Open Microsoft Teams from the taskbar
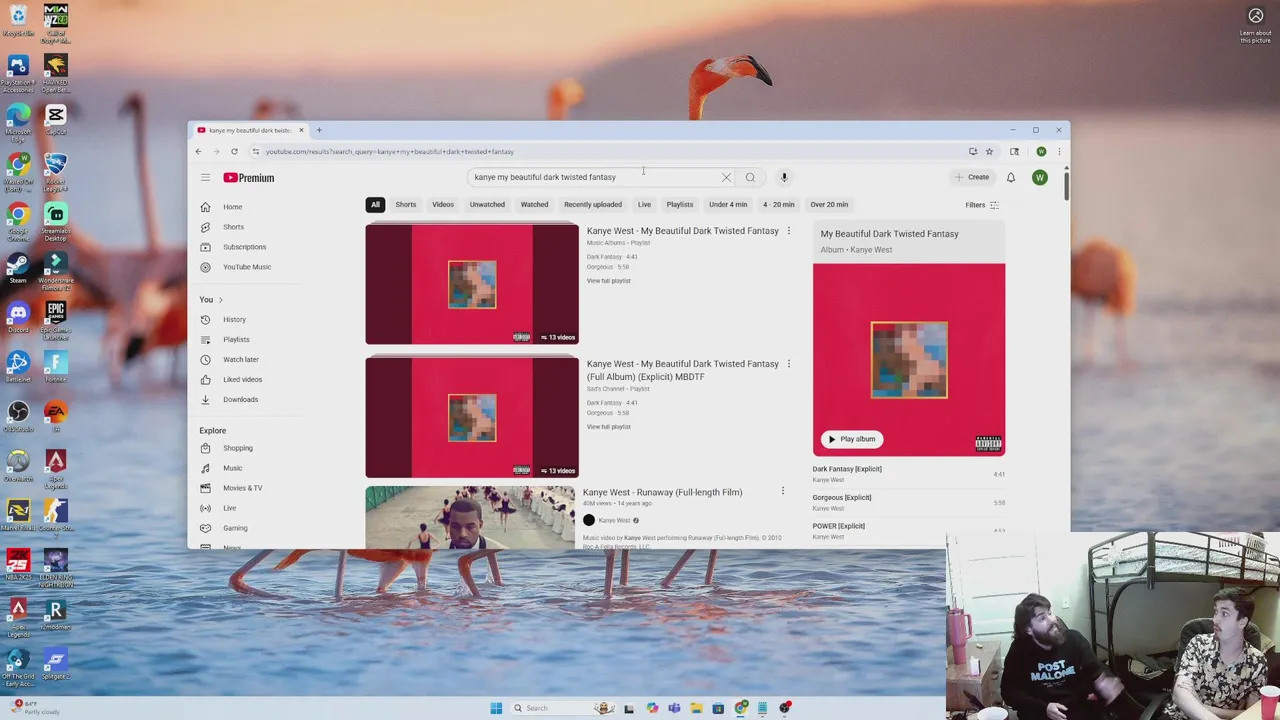This screenshot has width=1280, height=720. pyautogui.click(x=674, y=708)
